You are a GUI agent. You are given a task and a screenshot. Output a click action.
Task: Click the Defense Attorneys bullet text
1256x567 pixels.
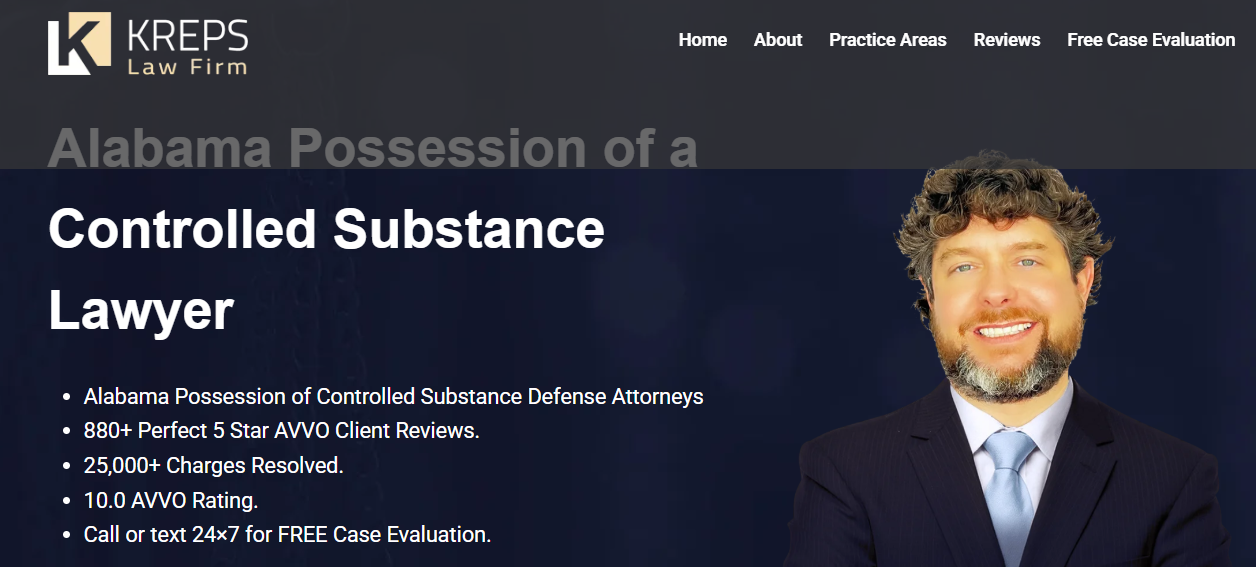tap(393, 396)
